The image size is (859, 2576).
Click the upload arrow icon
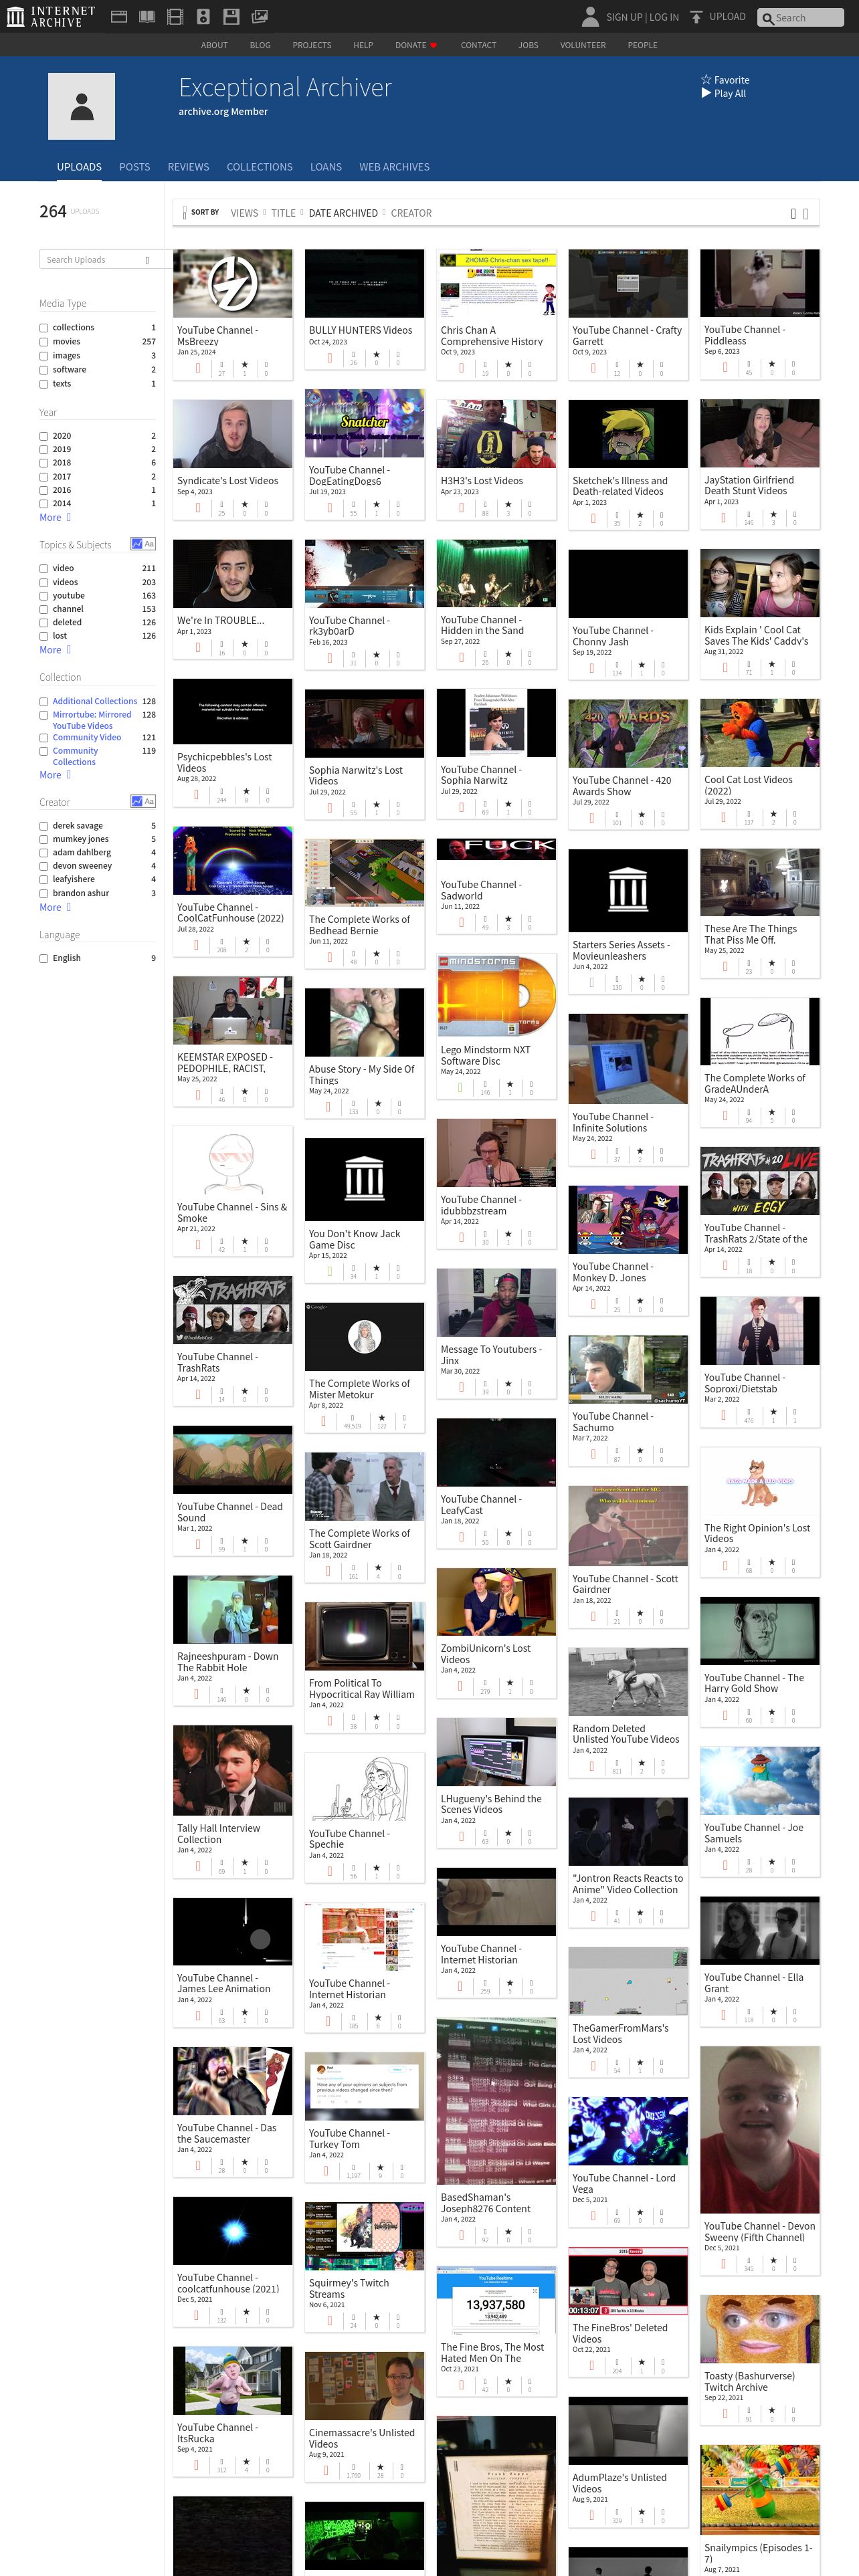click(696, 17)
